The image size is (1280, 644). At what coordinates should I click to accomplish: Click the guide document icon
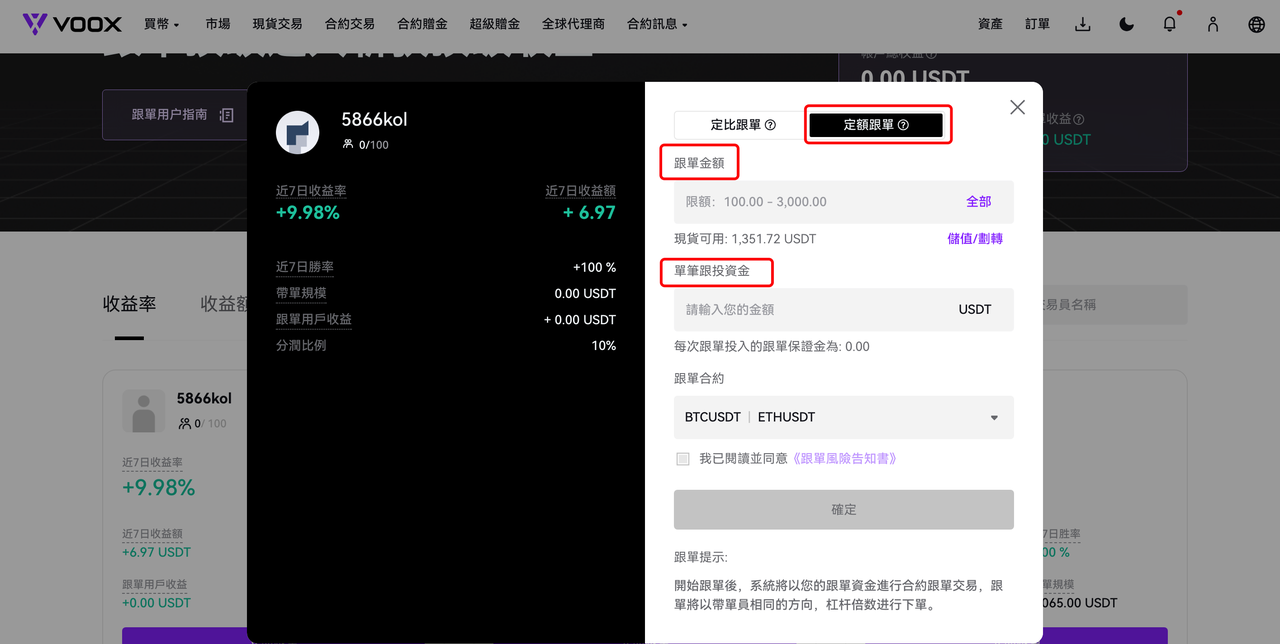coord(226,115)
